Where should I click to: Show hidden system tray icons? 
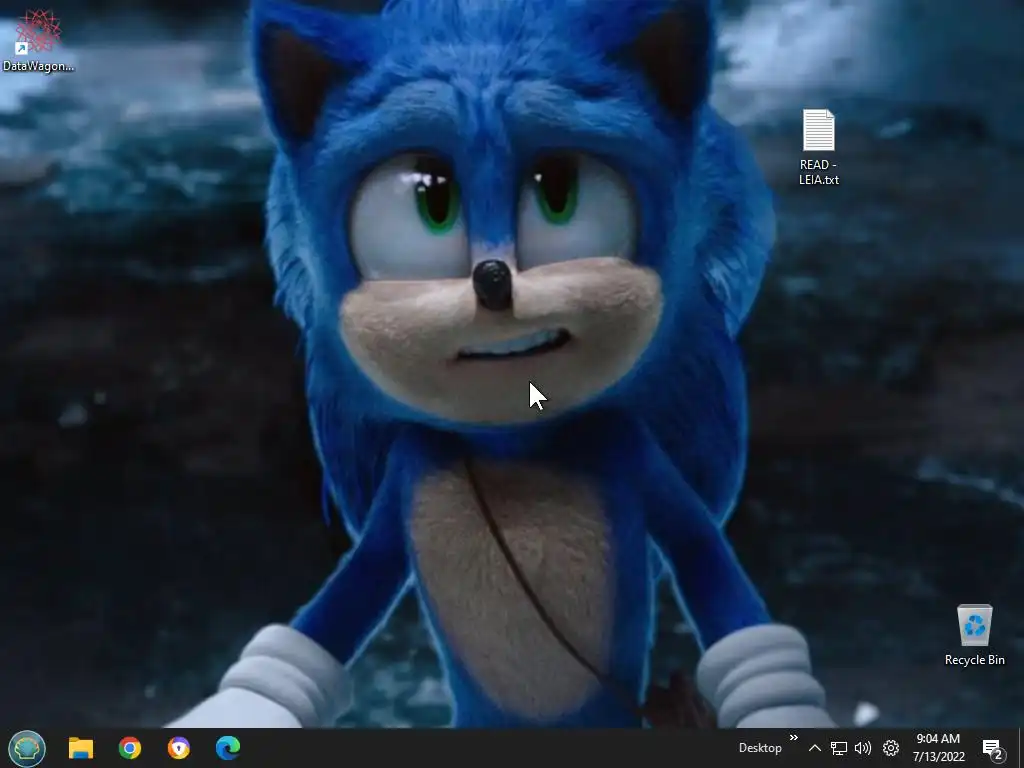tap(814, 748)
